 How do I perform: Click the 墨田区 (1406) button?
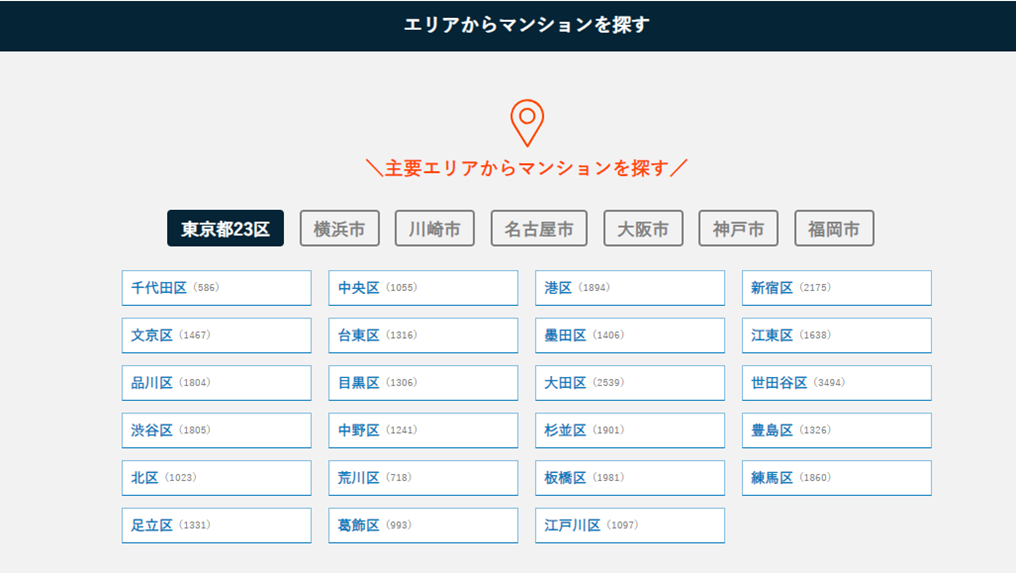click(x=630, y=335)
